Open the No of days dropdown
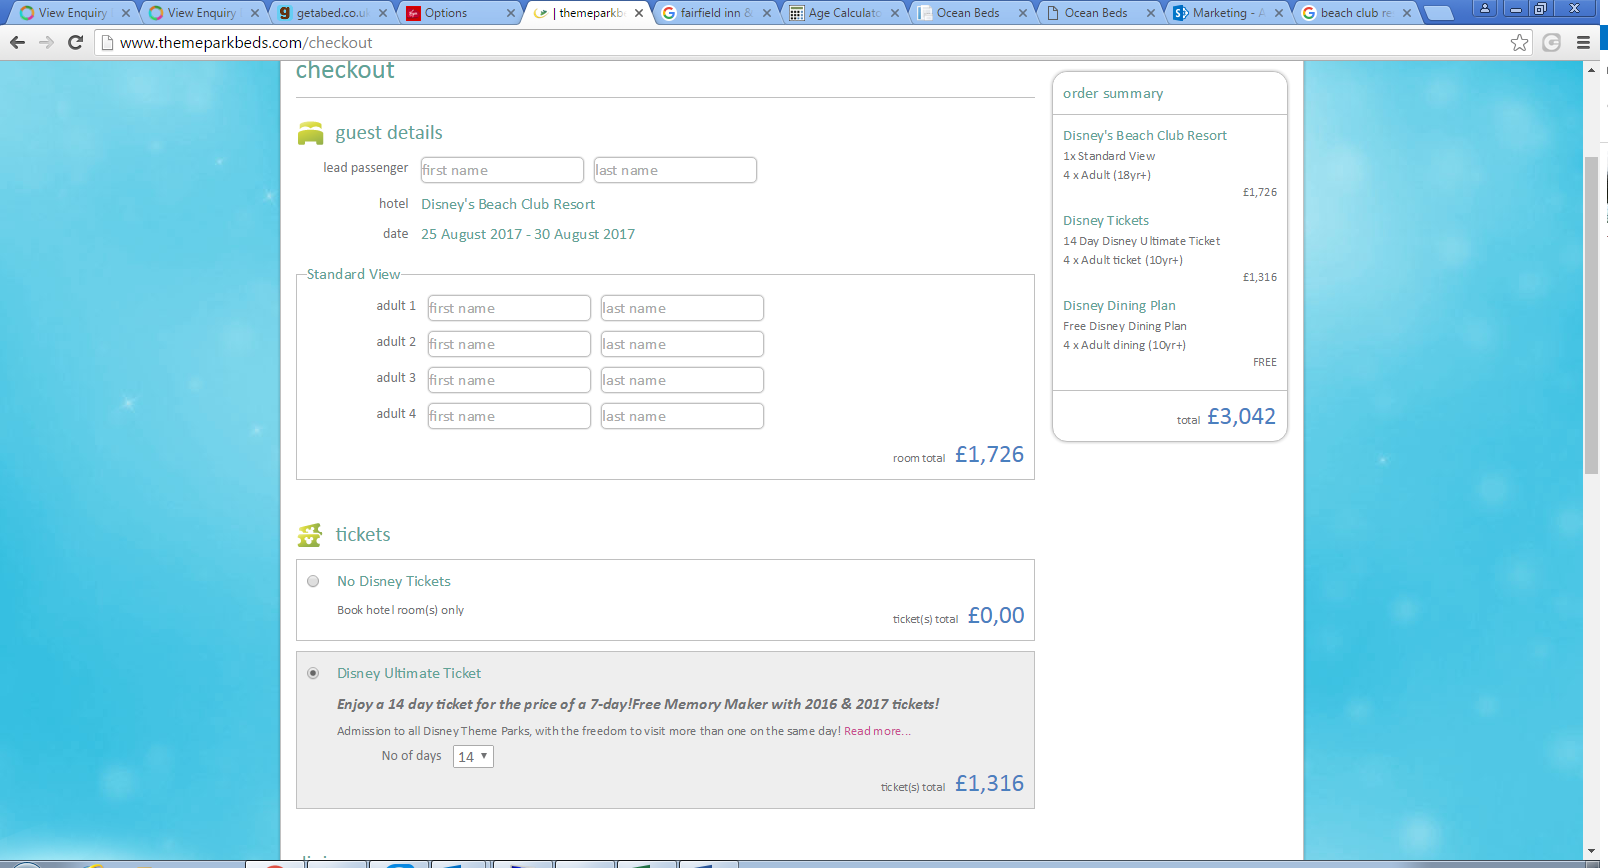The height and width of the screenshot is (868, 1608). click(x=473, y=756)
